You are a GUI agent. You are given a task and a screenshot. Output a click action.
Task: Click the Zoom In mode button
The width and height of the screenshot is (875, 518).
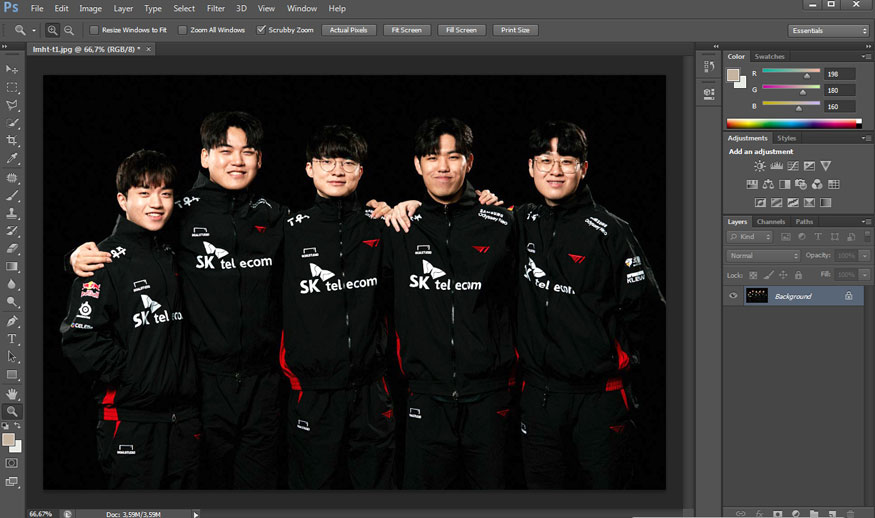52,30
